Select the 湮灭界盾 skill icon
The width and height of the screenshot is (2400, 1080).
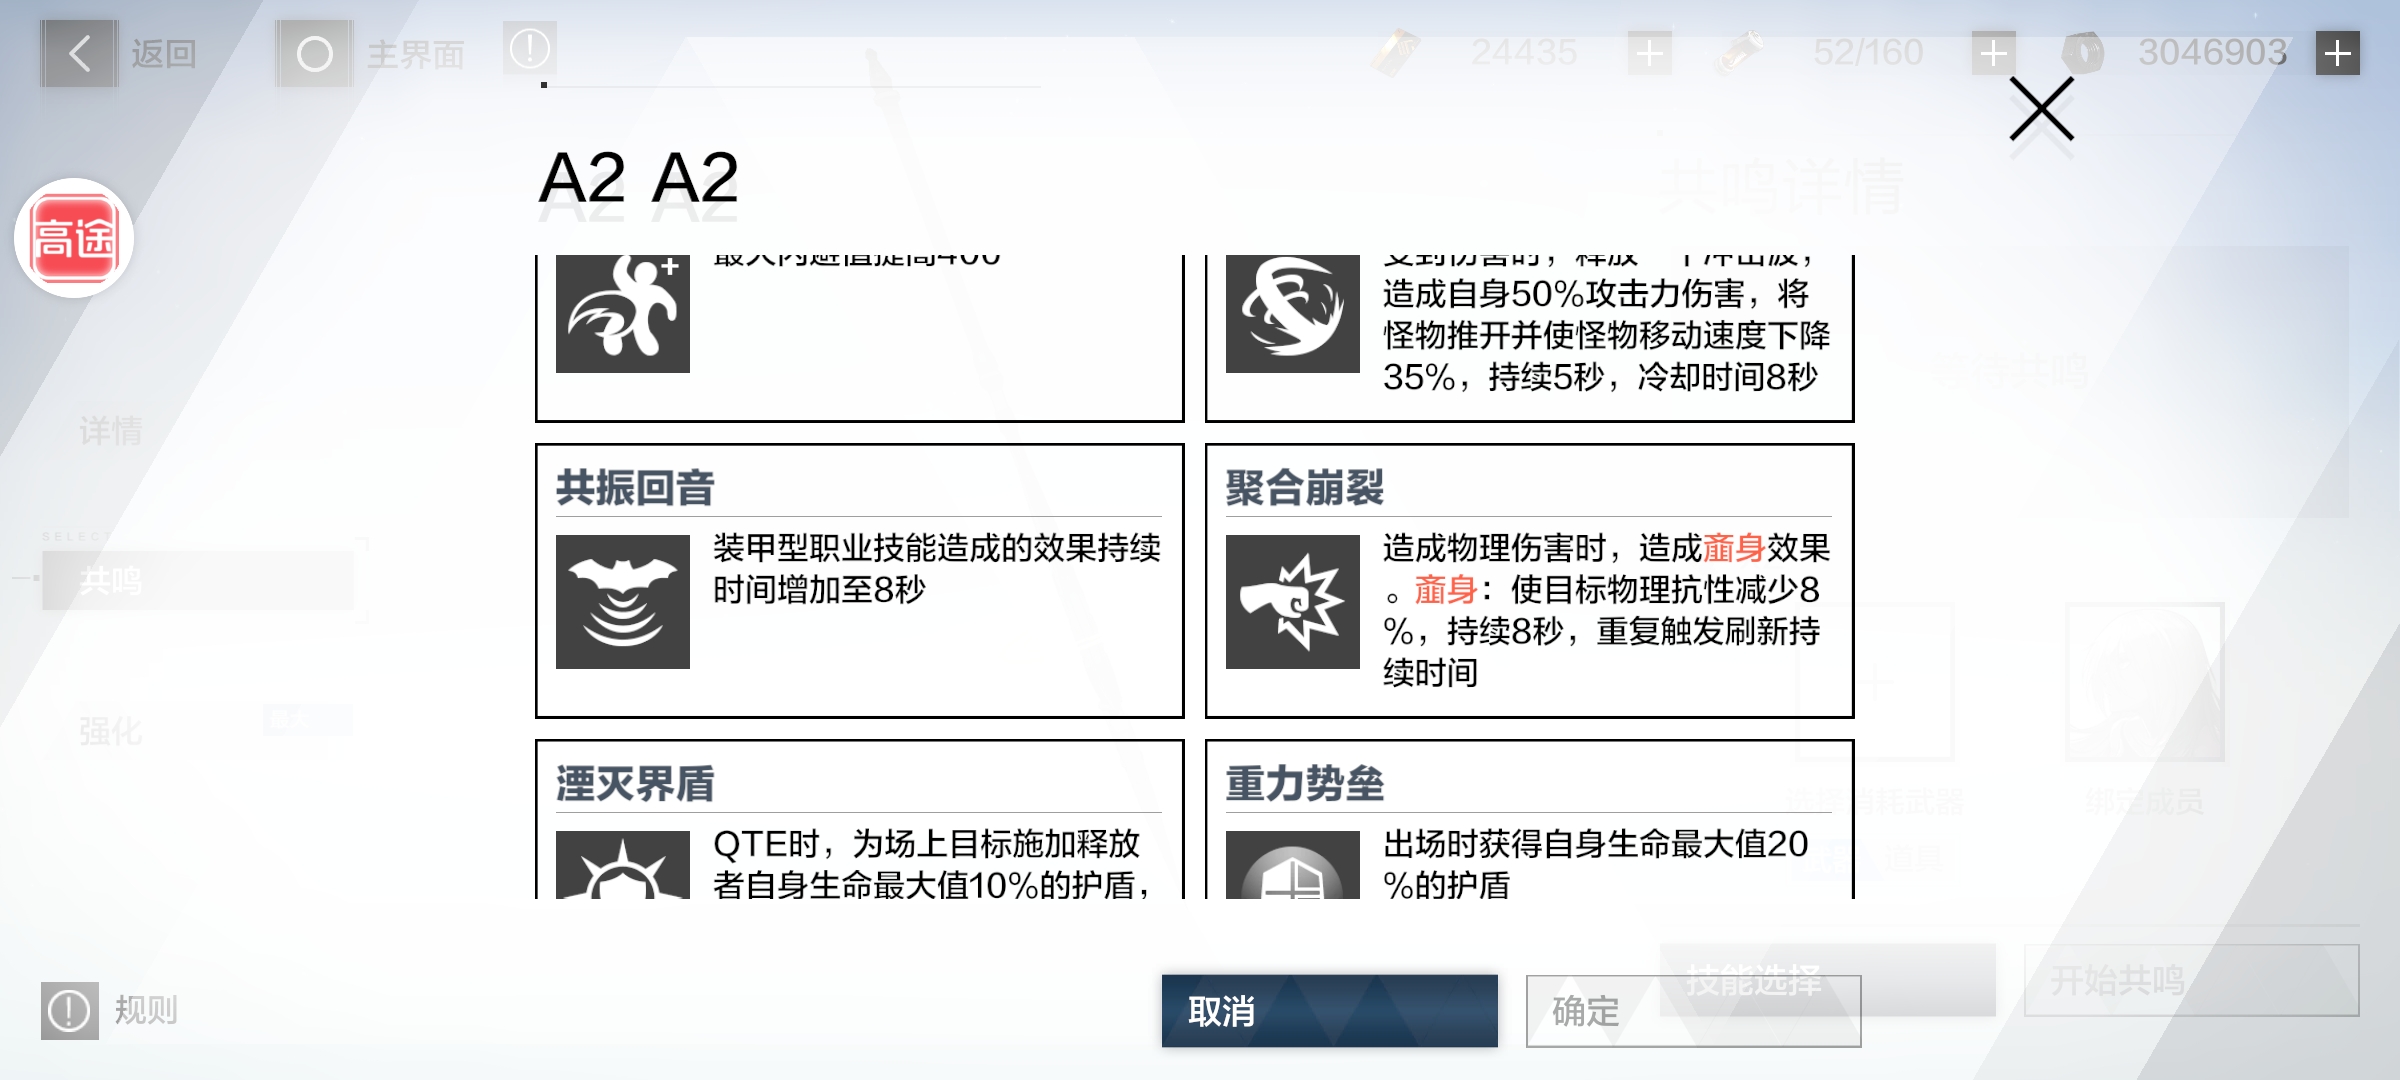coord(623,865)
